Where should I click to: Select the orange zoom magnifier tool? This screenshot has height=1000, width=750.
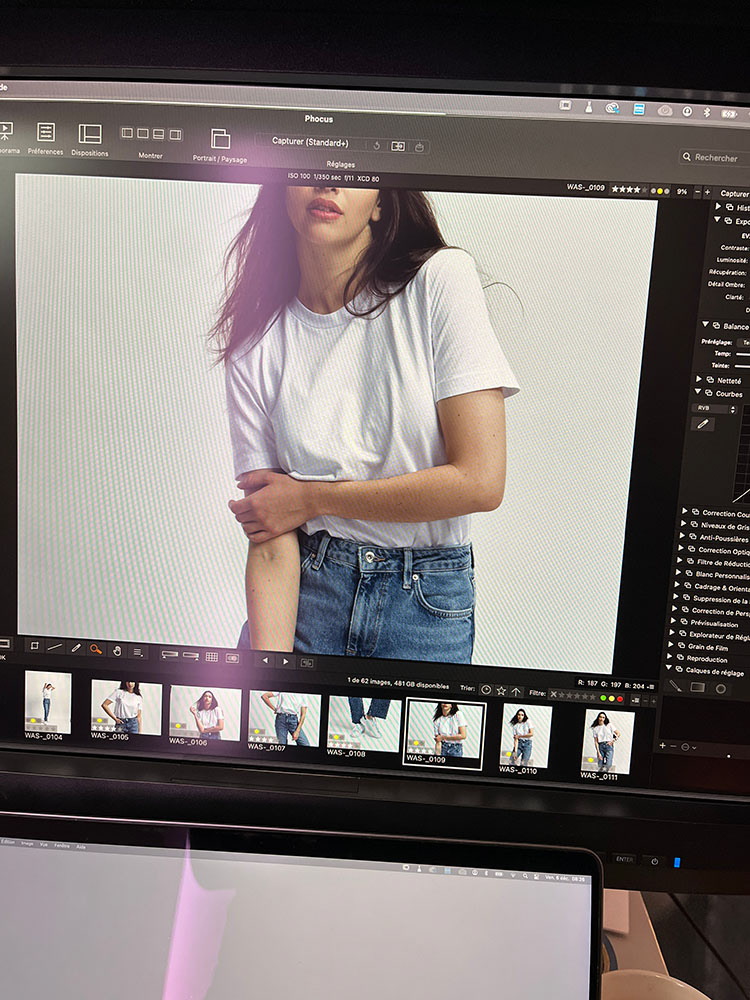click(x=96, y=649)
